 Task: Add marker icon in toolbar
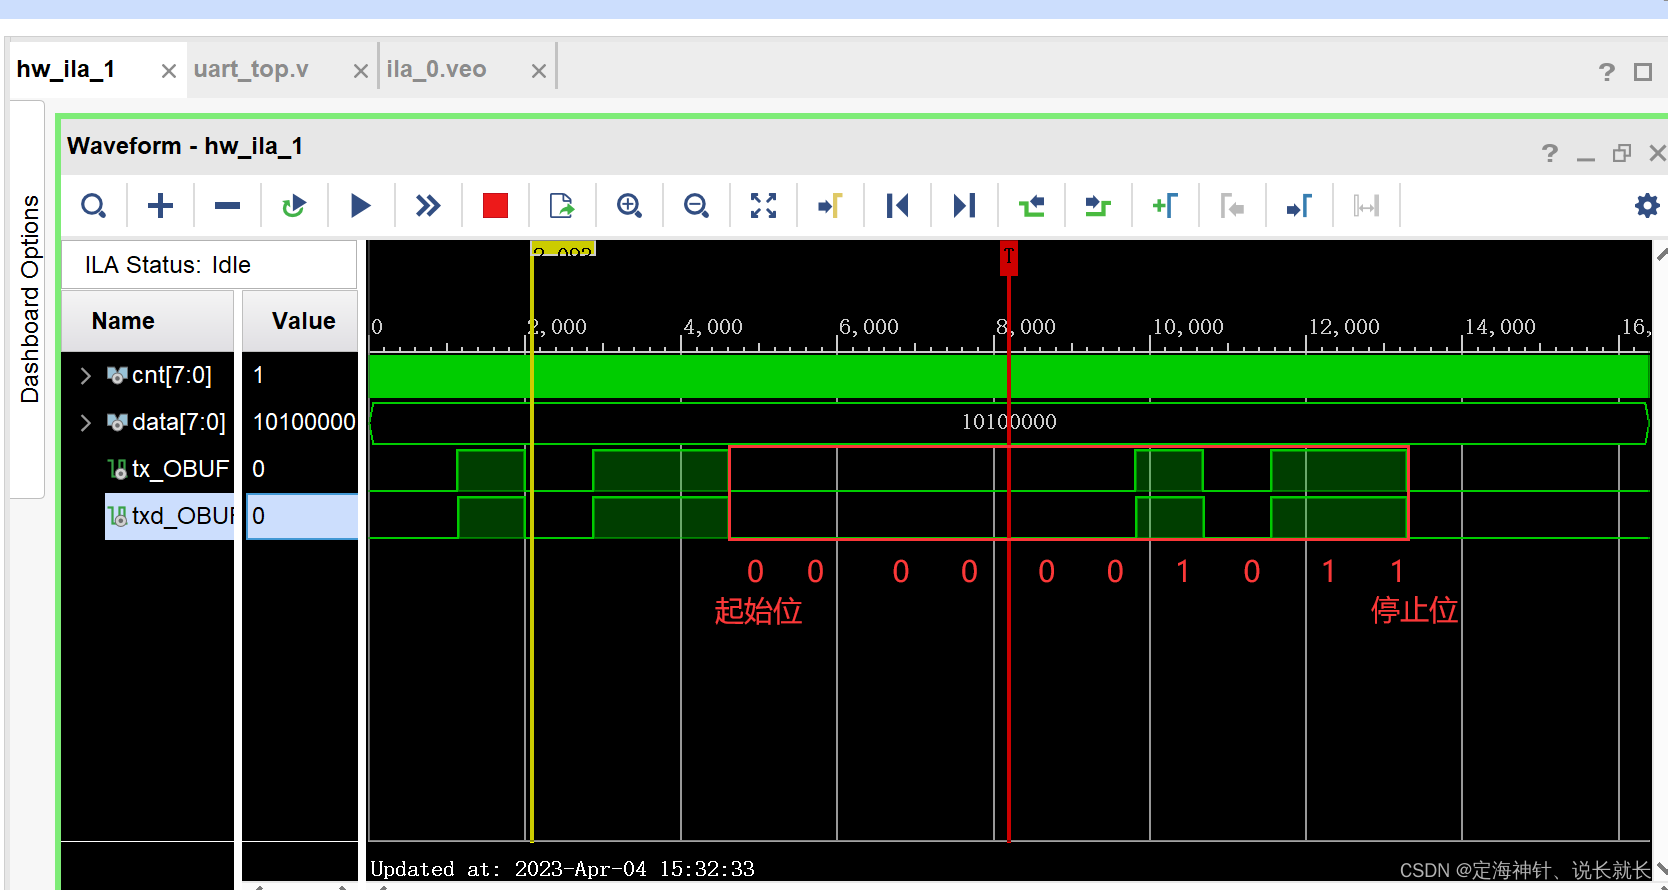1165,206
